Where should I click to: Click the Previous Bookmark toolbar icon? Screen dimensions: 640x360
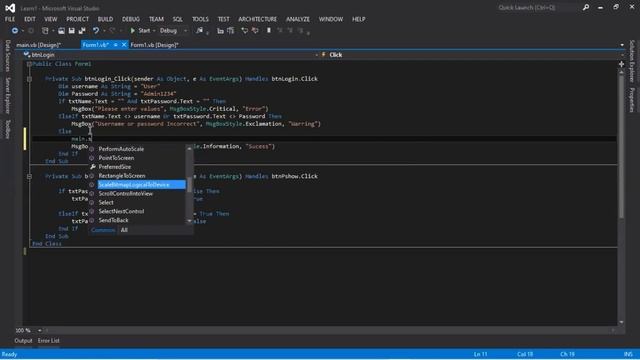pos(280,31)
